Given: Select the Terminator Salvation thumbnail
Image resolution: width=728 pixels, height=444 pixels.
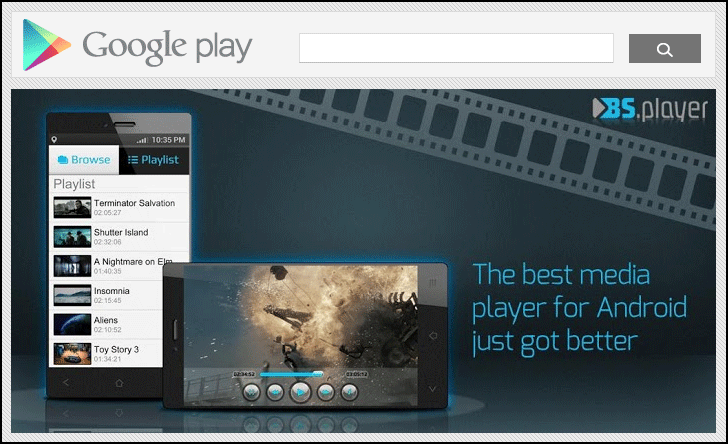Looking at the screenshot, I should (x=72, y=207).
